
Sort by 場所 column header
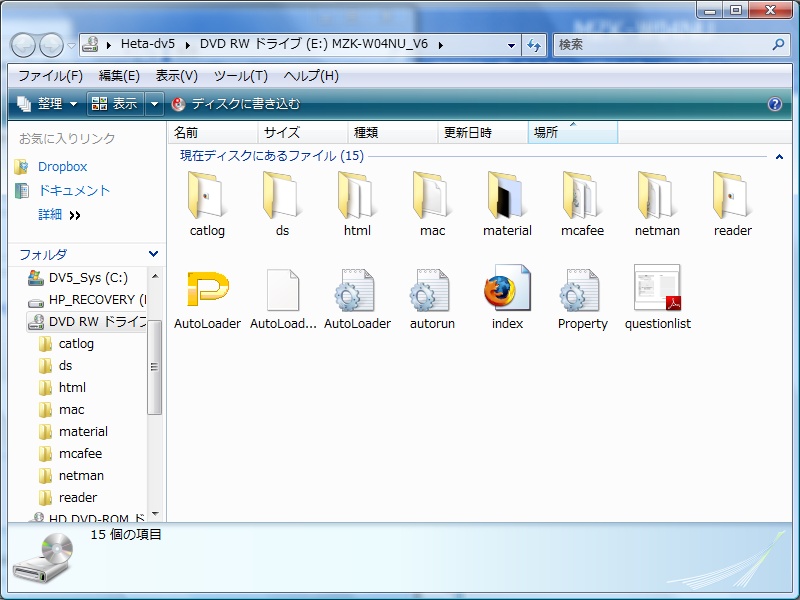(x=573, y=133)
